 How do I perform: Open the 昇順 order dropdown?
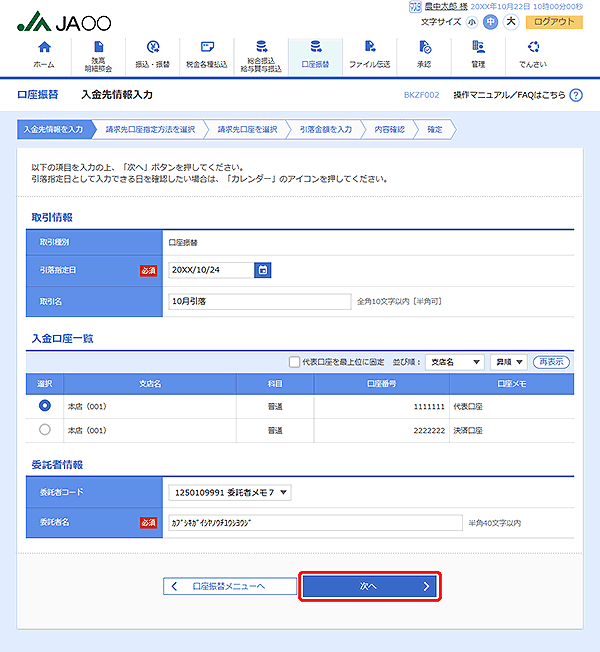510,362
